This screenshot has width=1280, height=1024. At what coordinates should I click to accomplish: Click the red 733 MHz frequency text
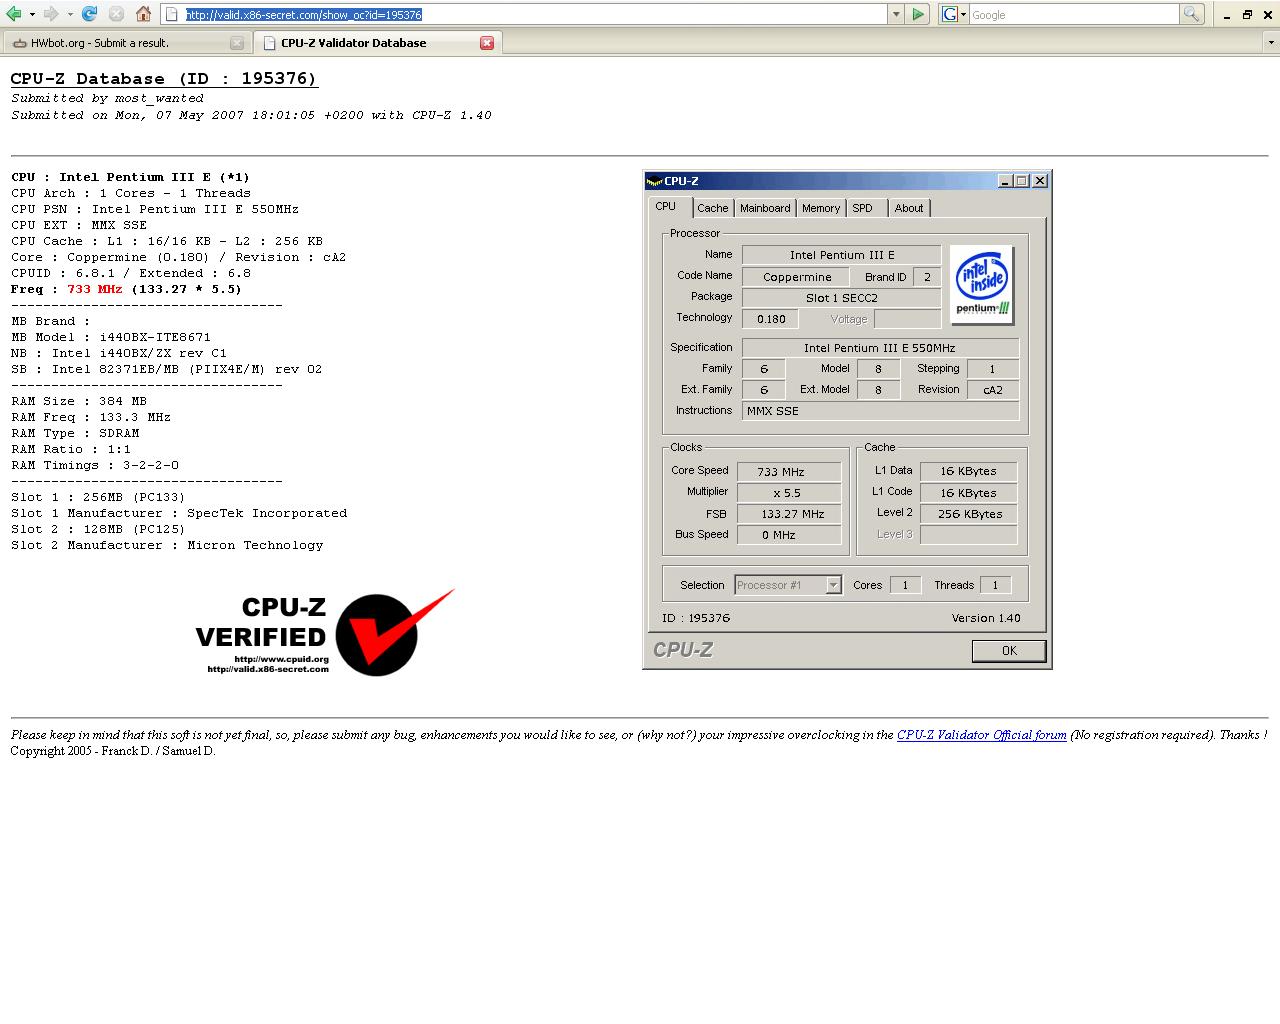[95, 289]
